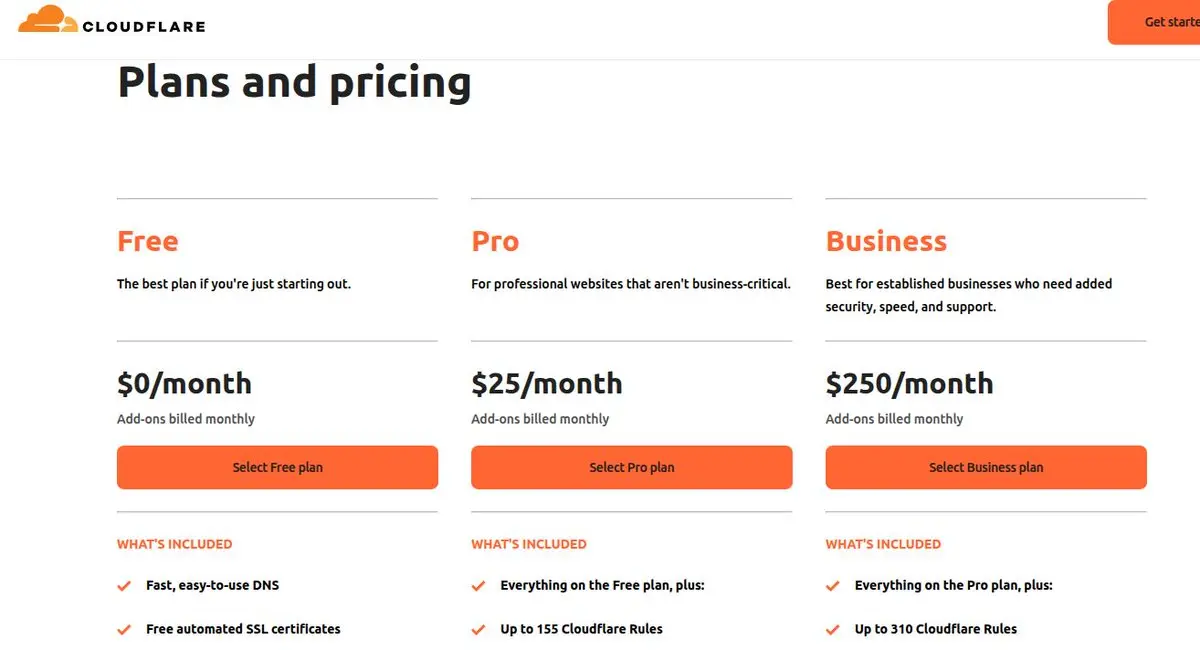Click What's Included label under Business plan
Viewport: 1200px width, 650px height.
coord(883,544)
